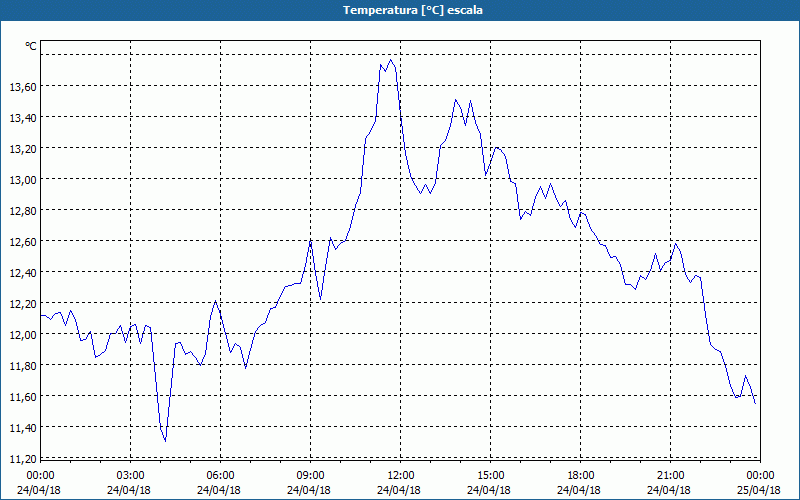The image size is (800, 500).
Task: Click the 06:00 time label
Action: 220,476
